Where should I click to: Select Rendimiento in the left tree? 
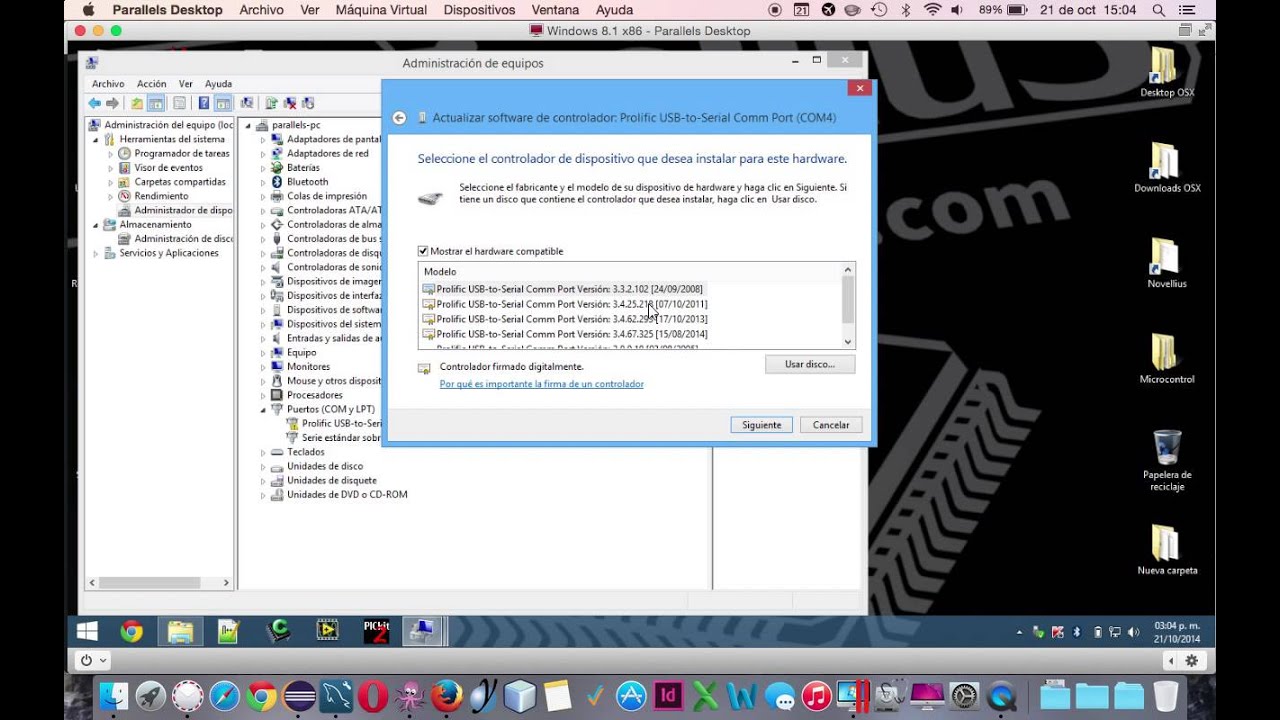click(153, 196)
